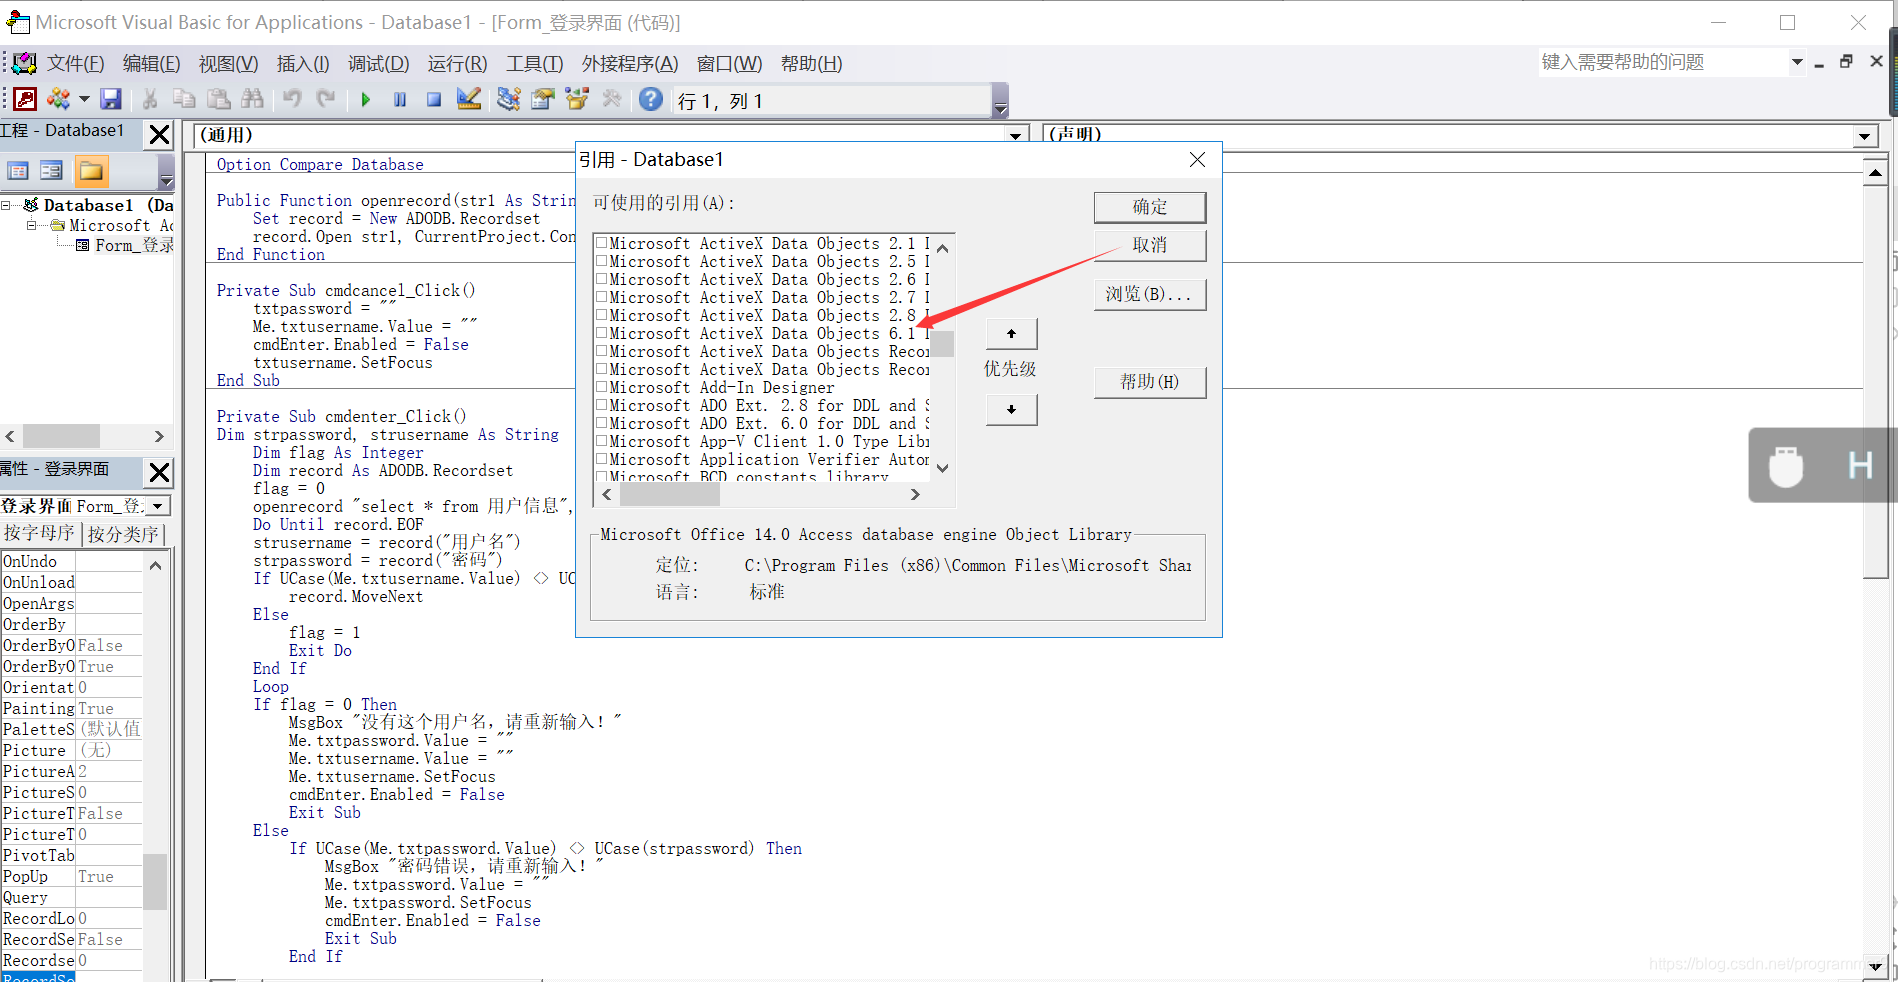
Task: Check Microsoft ActiveX Data Objects 6.1 Library
Action: tap(602, 333)
